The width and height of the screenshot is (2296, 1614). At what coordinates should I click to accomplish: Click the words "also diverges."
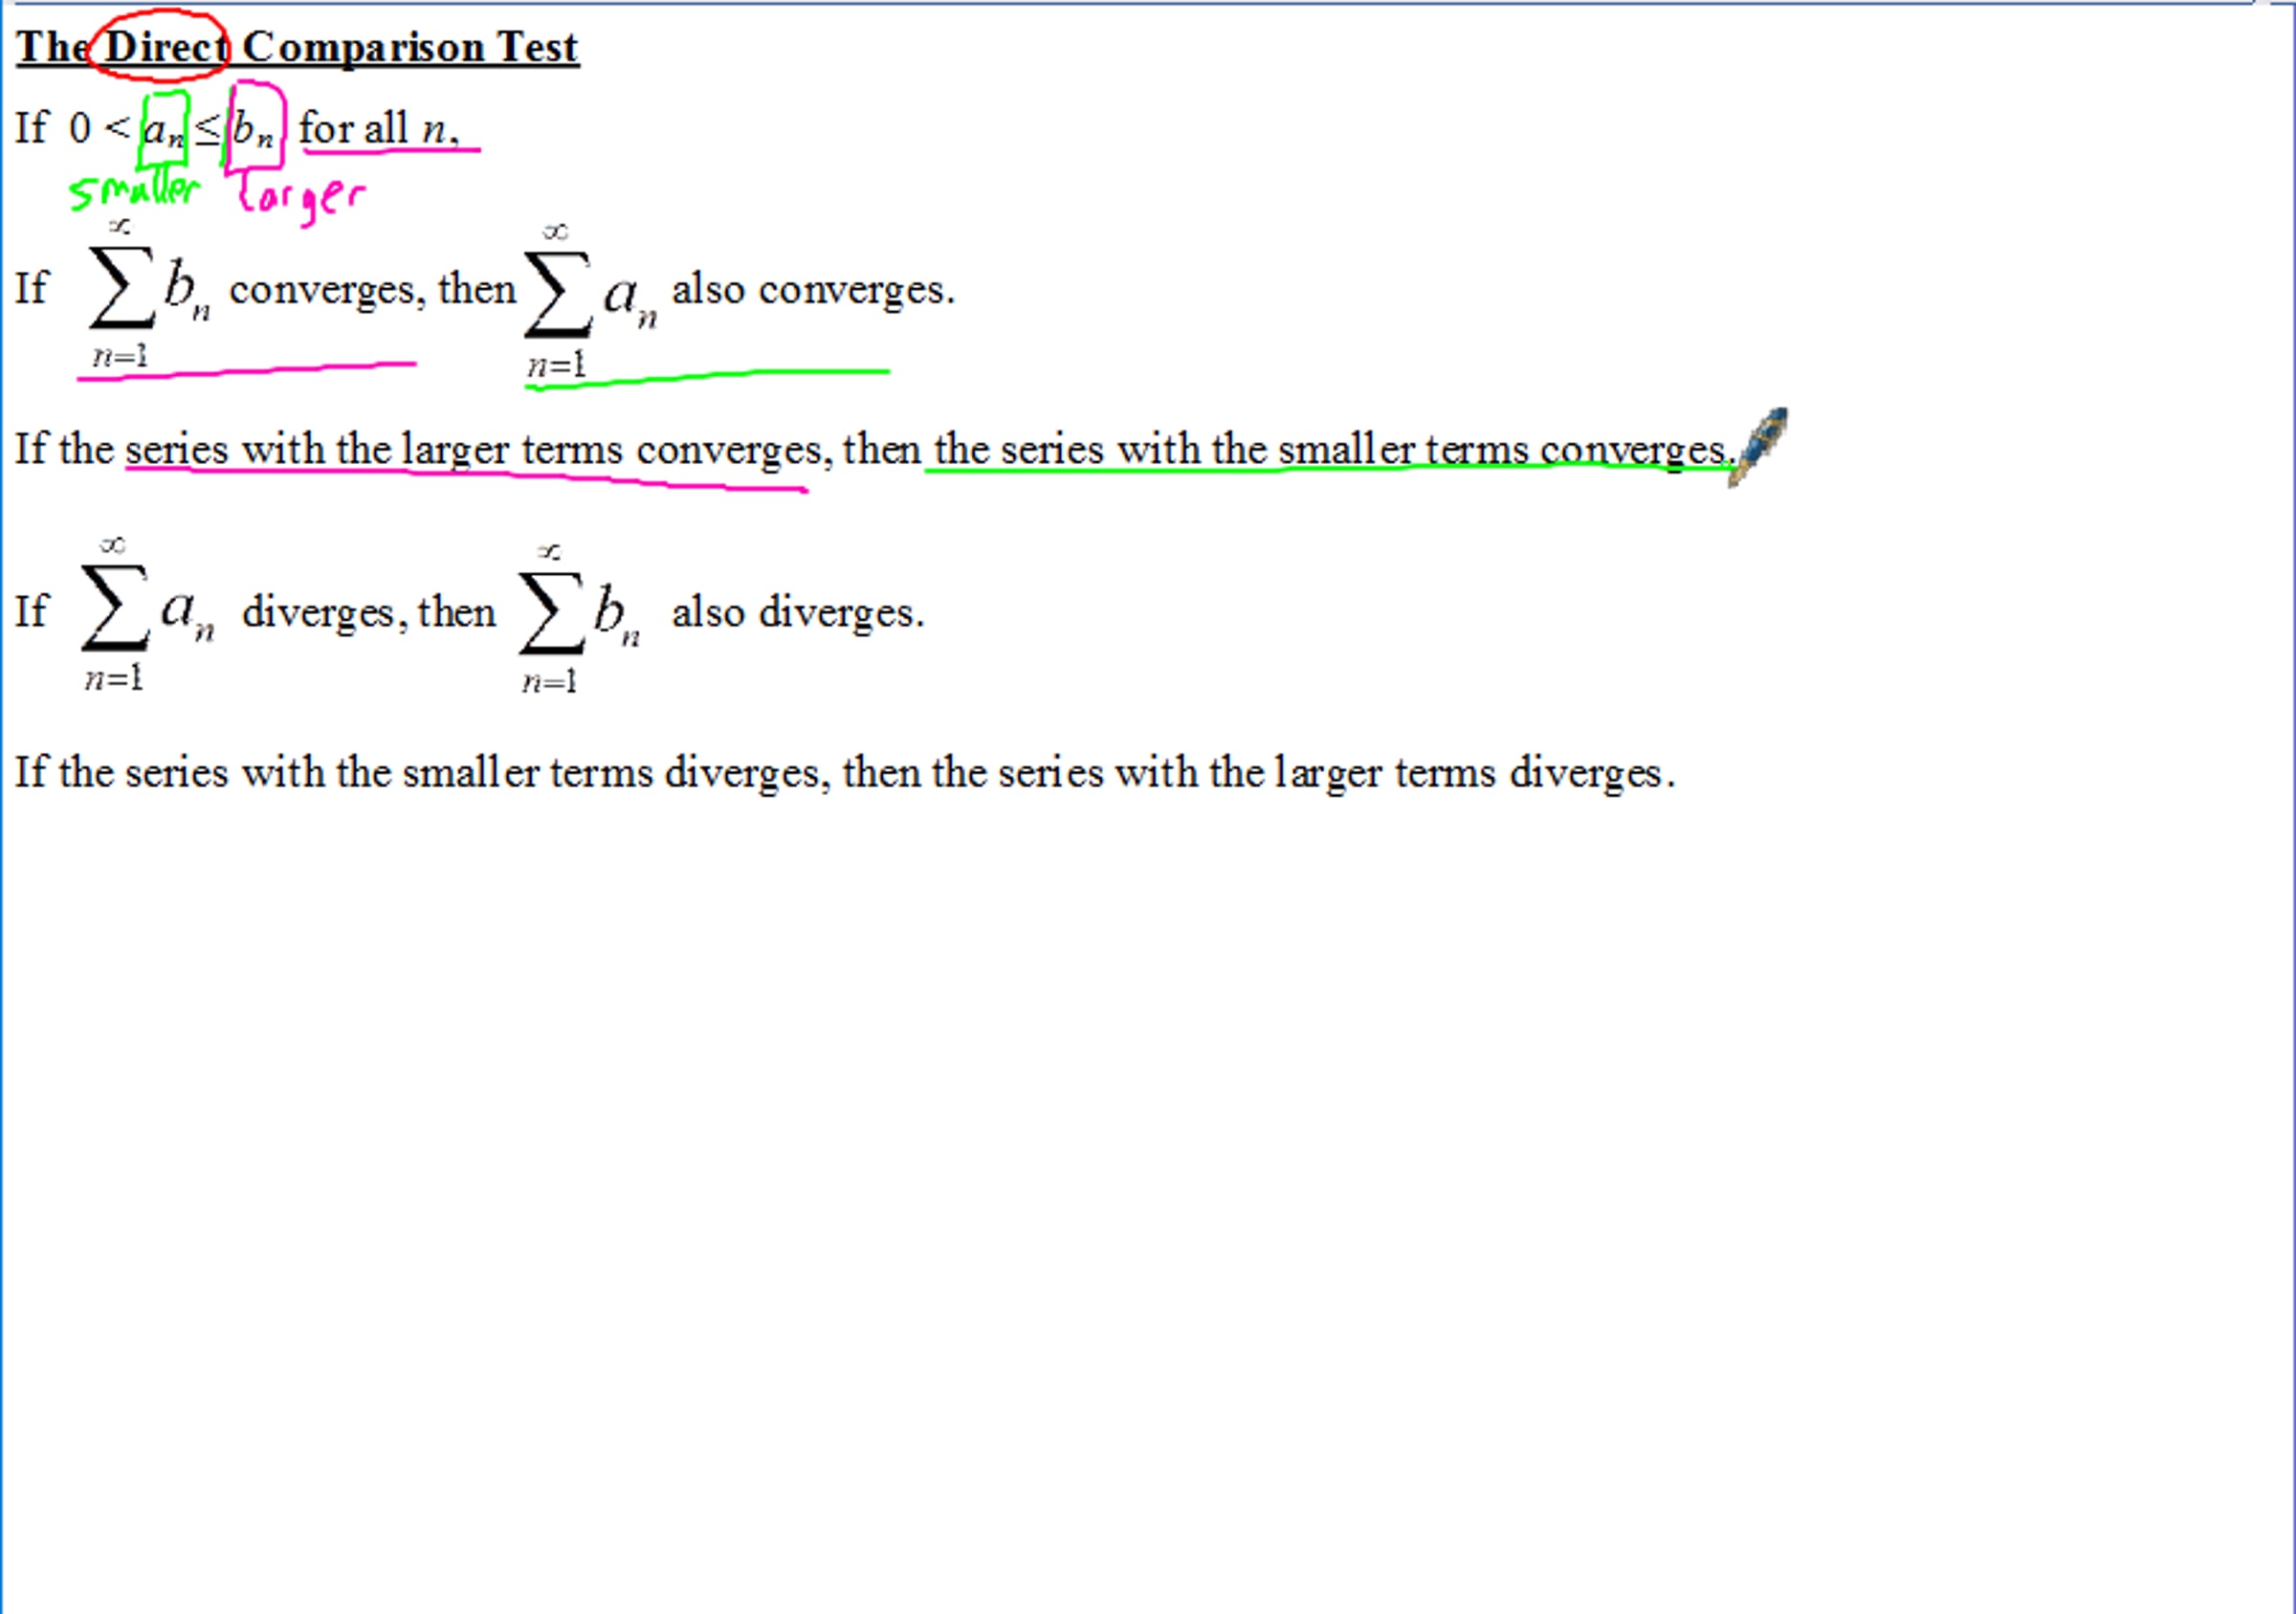[798, 612]
